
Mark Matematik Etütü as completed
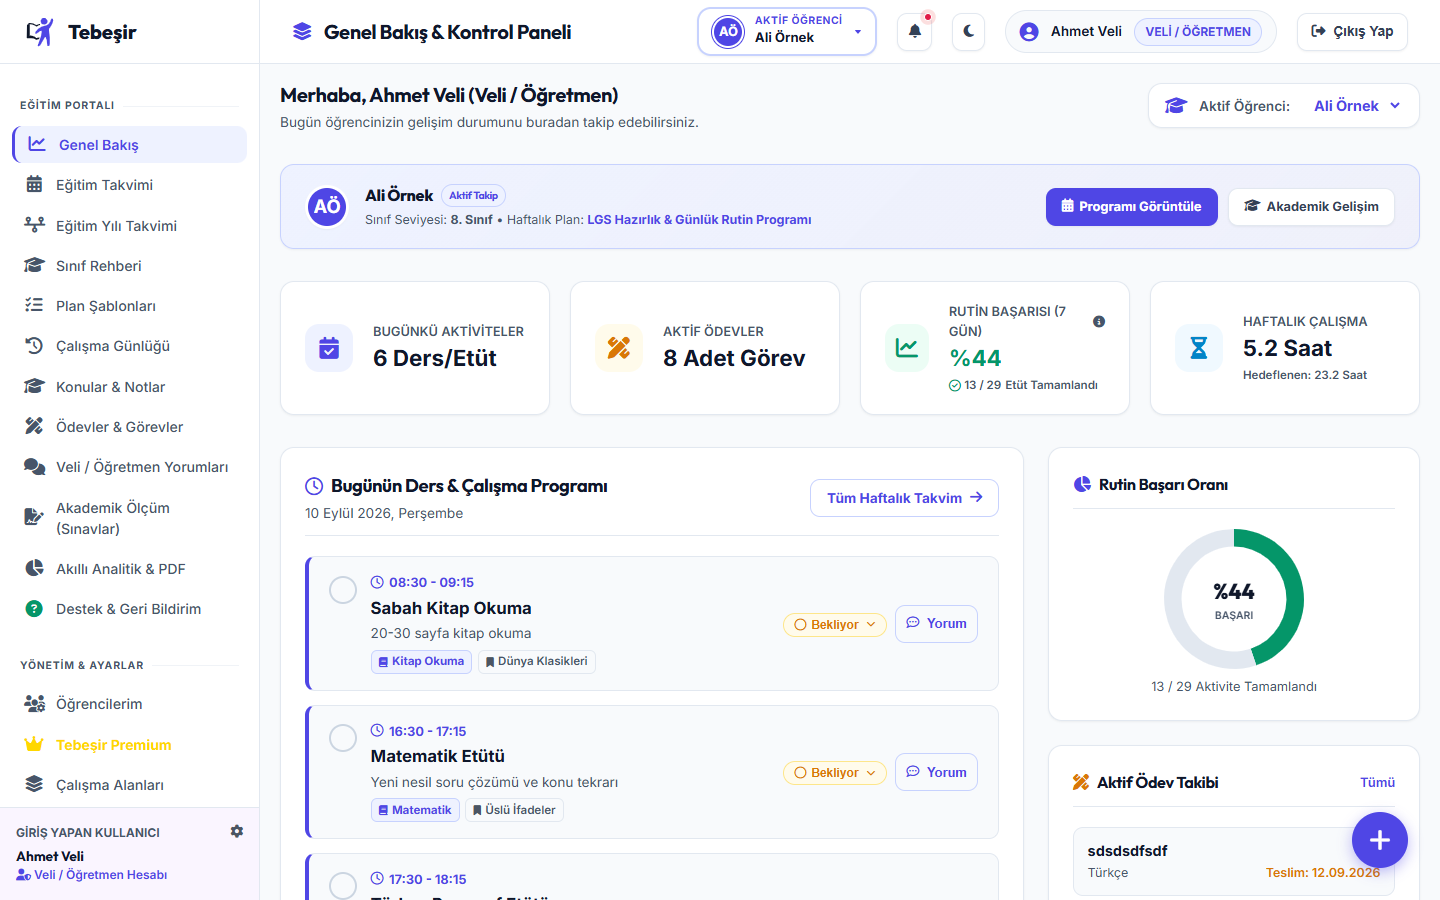pyautogui.click(x=343, y=738)
